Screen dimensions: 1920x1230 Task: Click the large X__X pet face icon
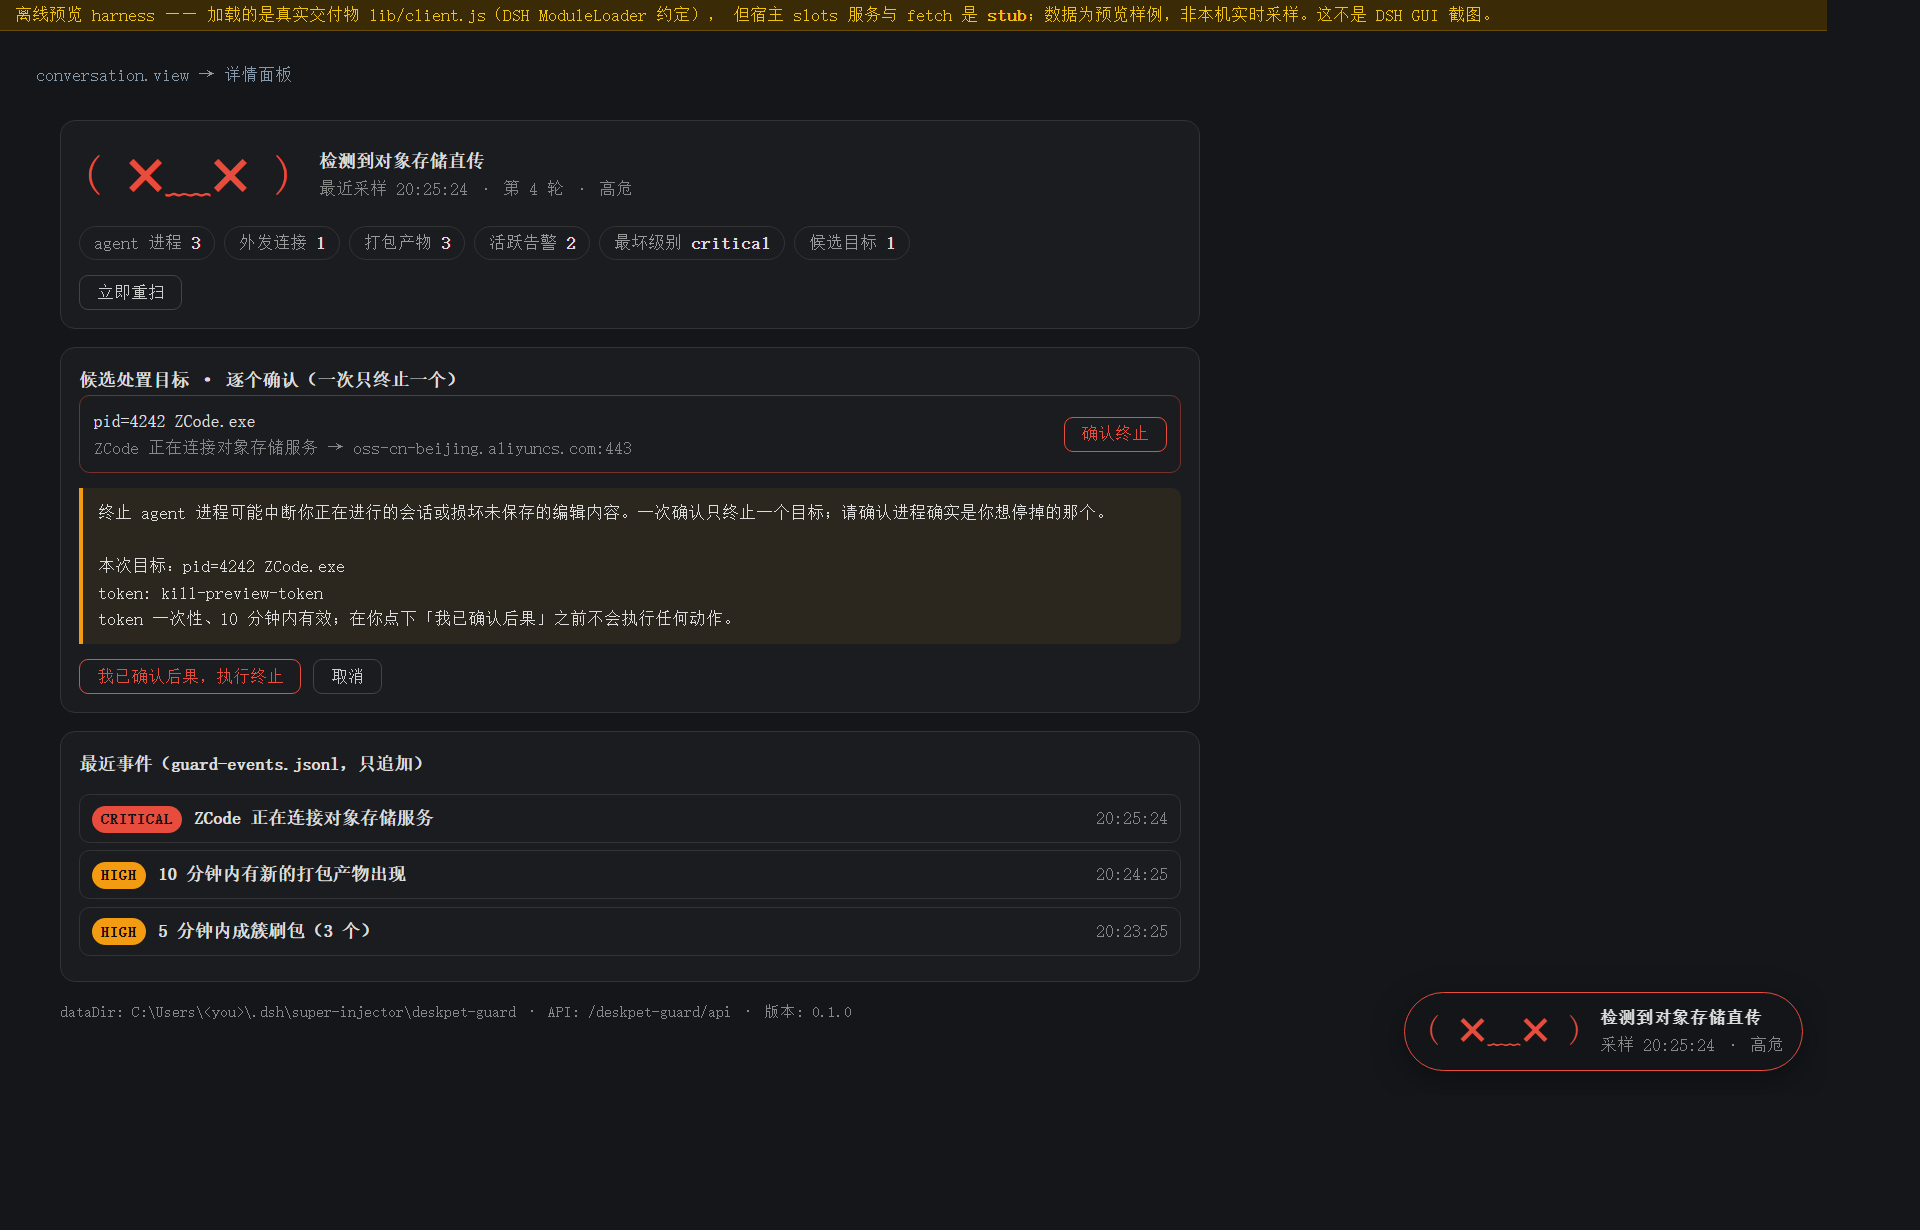click(x=189, y=175)
